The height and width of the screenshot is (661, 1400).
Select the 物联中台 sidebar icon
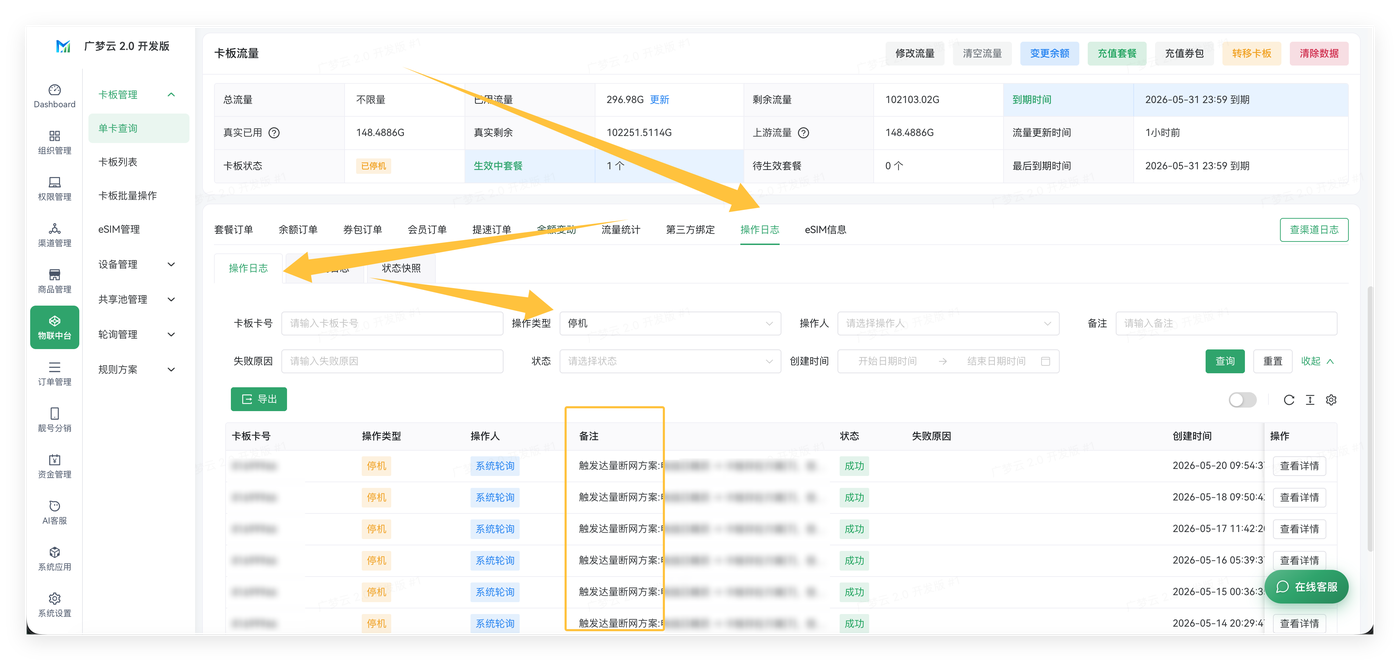54,327
